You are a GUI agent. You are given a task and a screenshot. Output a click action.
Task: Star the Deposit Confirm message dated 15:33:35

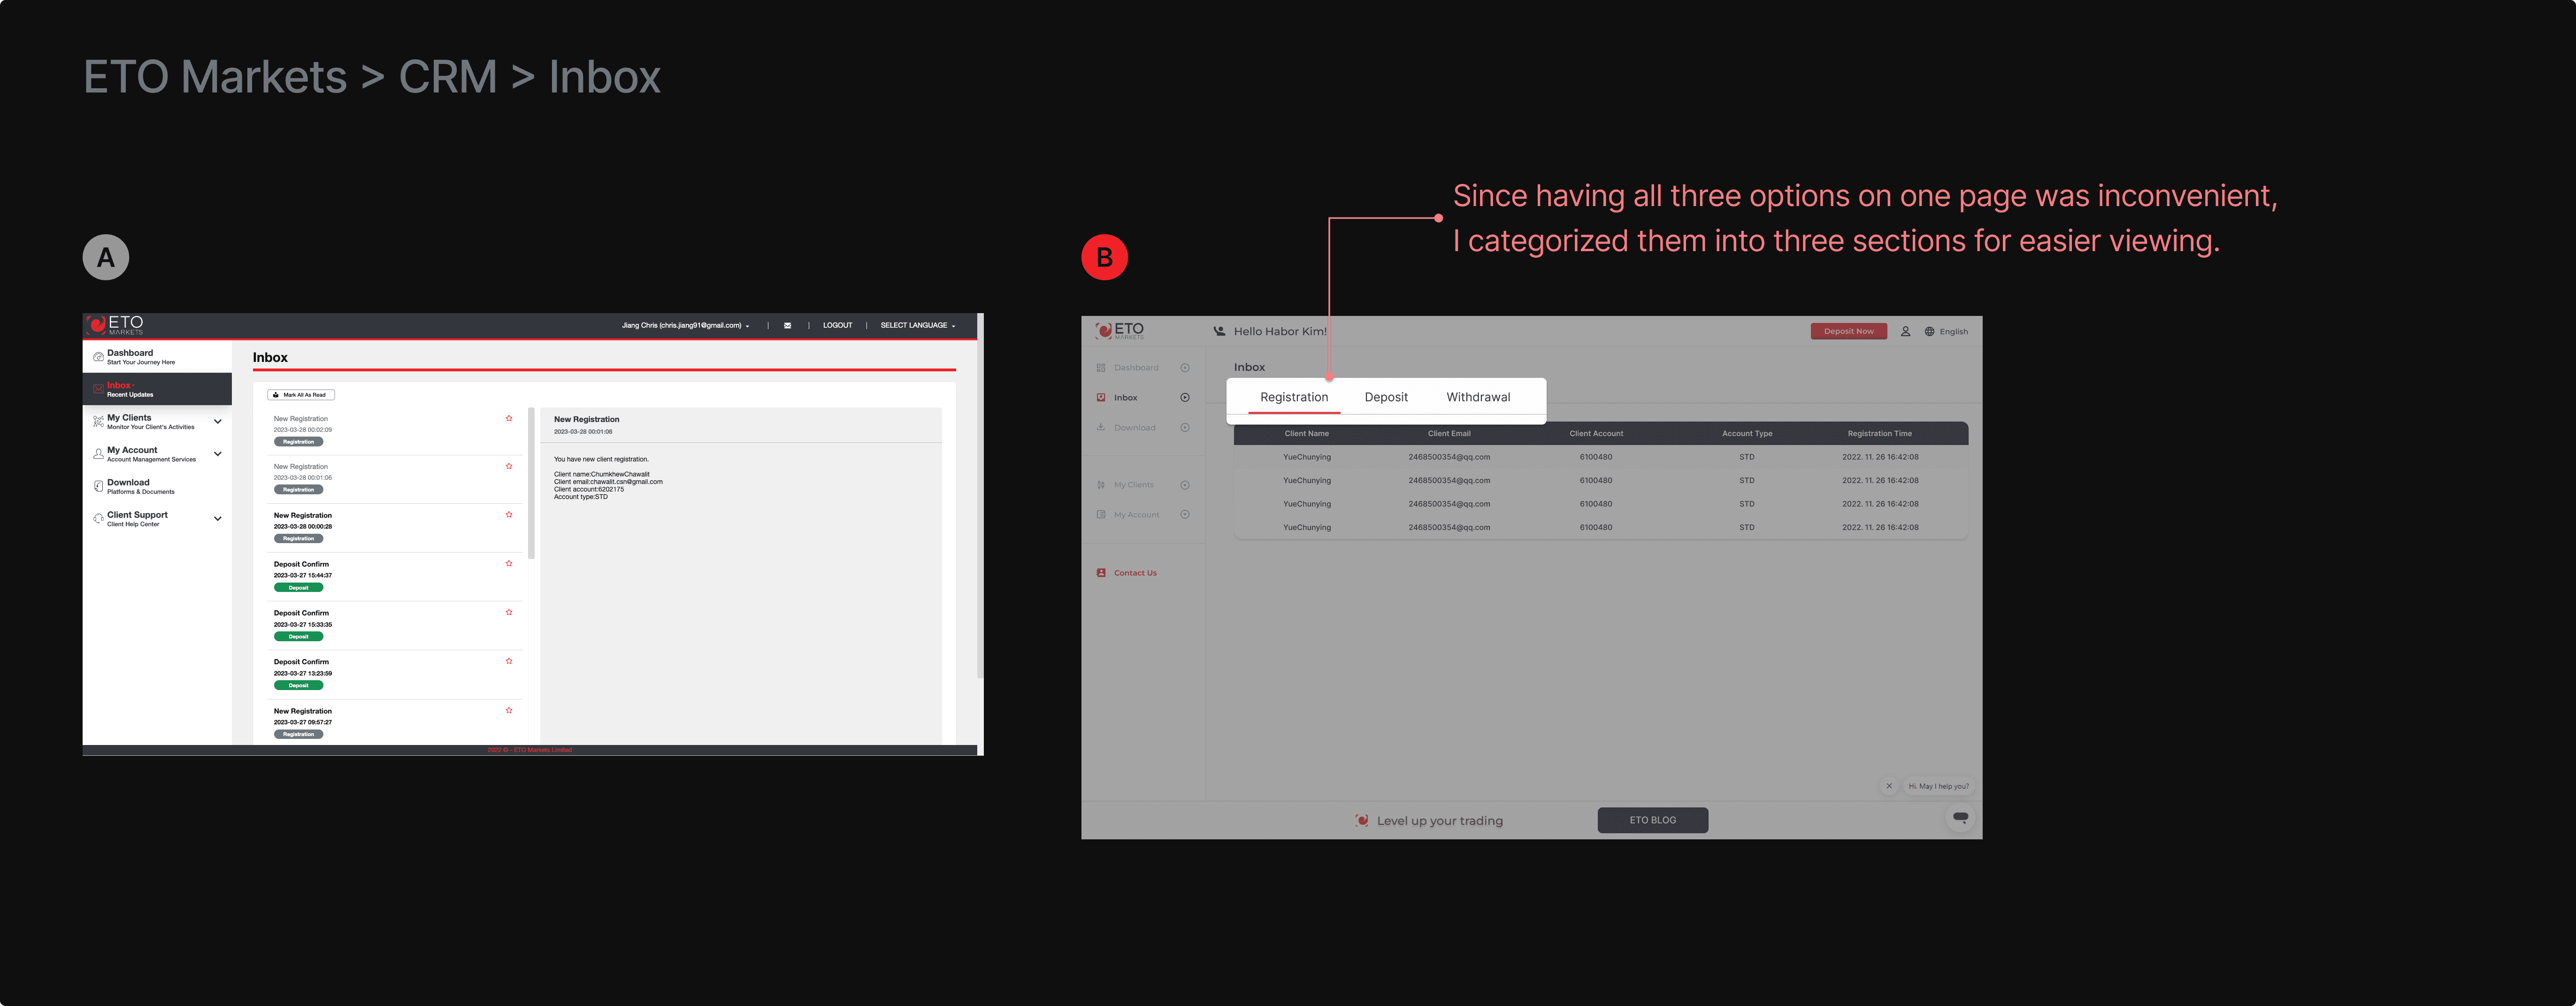(x=509, y=612)
